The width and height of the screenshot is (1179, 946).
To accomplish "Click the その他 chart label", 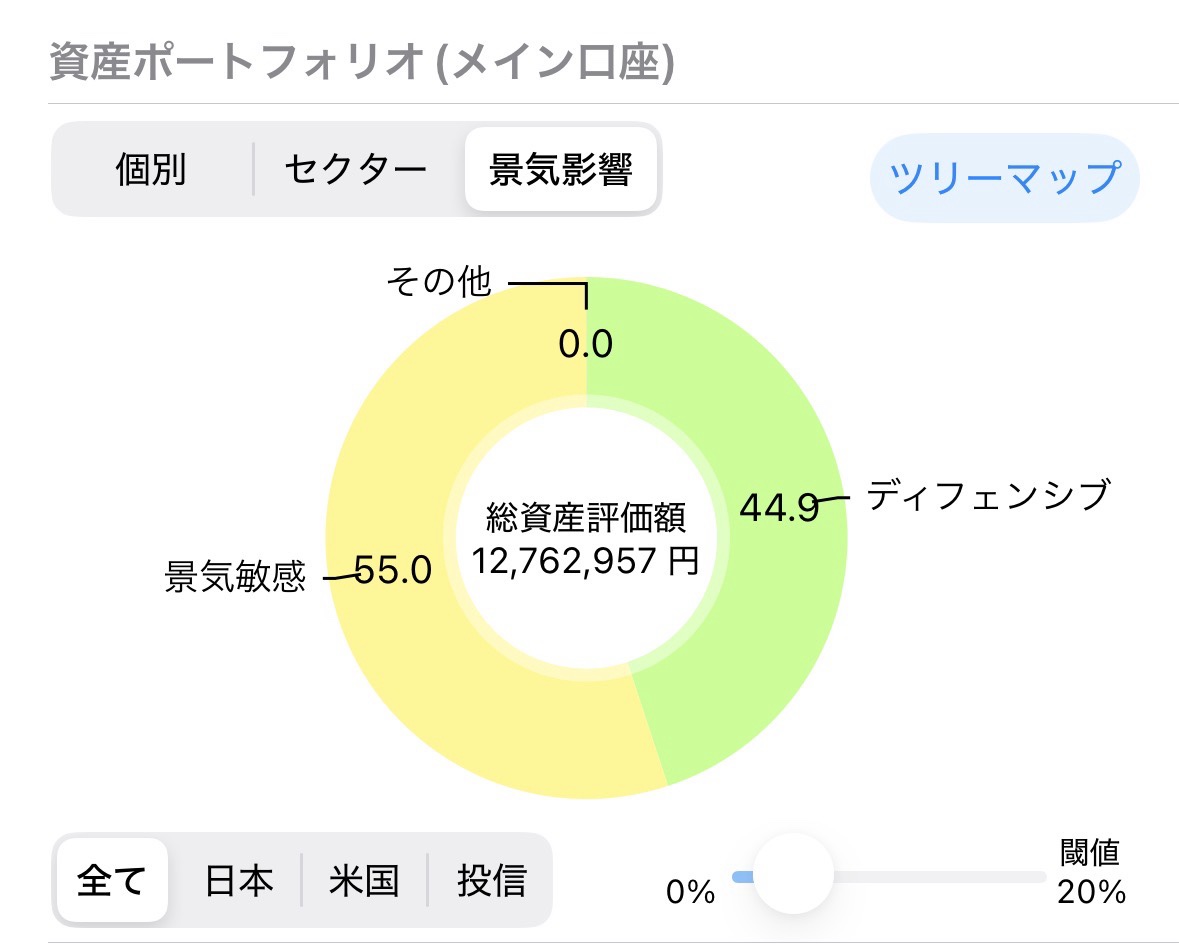I will coord(439,283).
